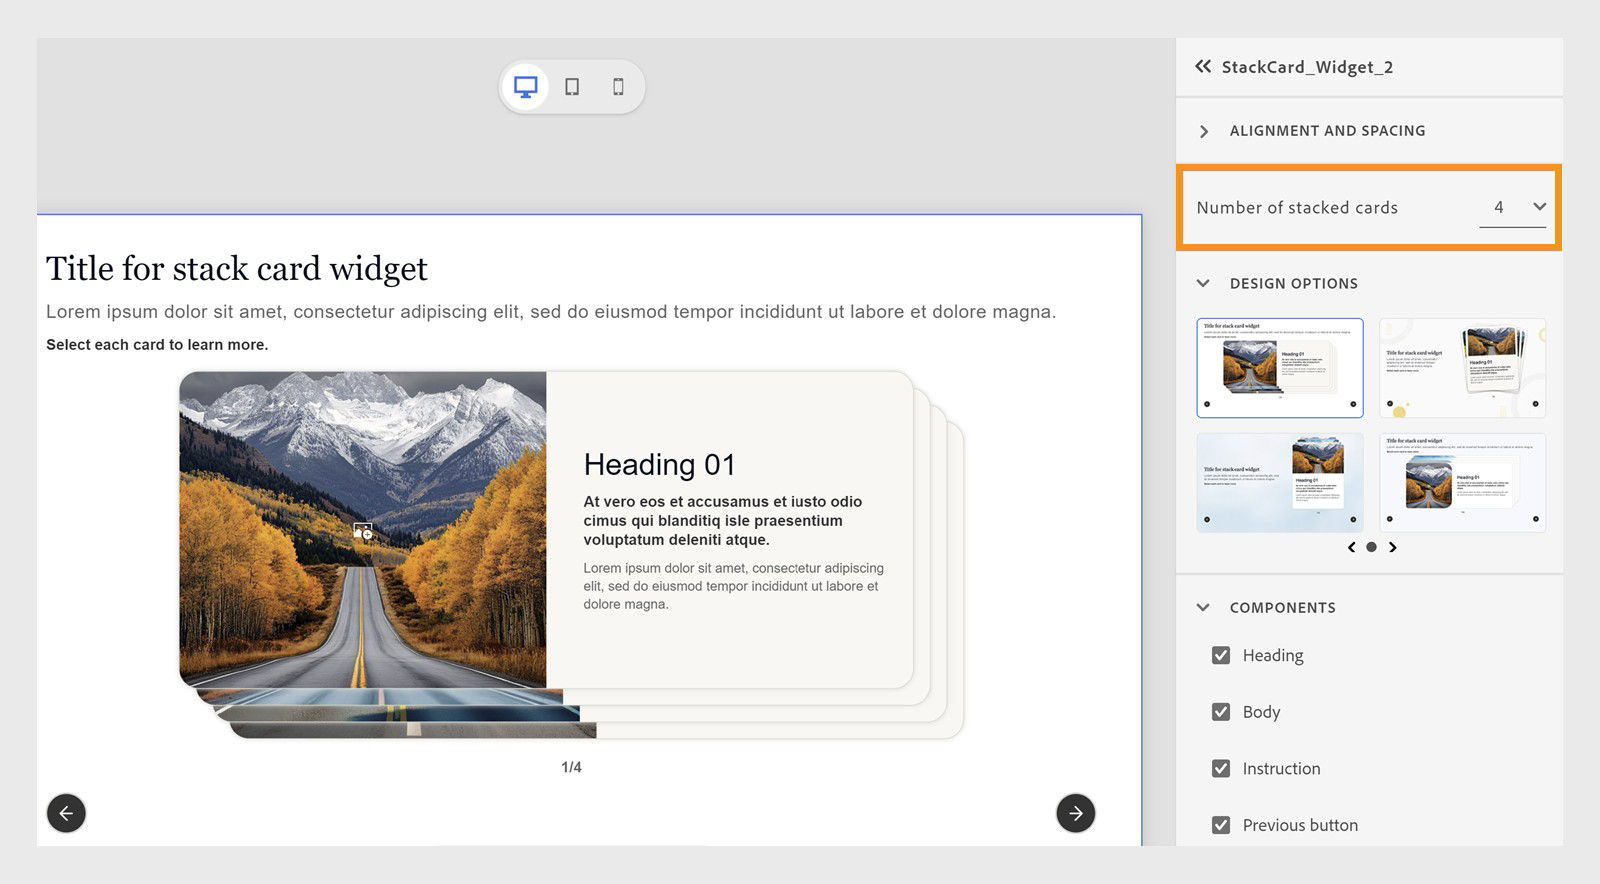This screenshot has height=884, width=1600.
Task: Go to next stacked card arrow
Action: [x=1076, y=813]
